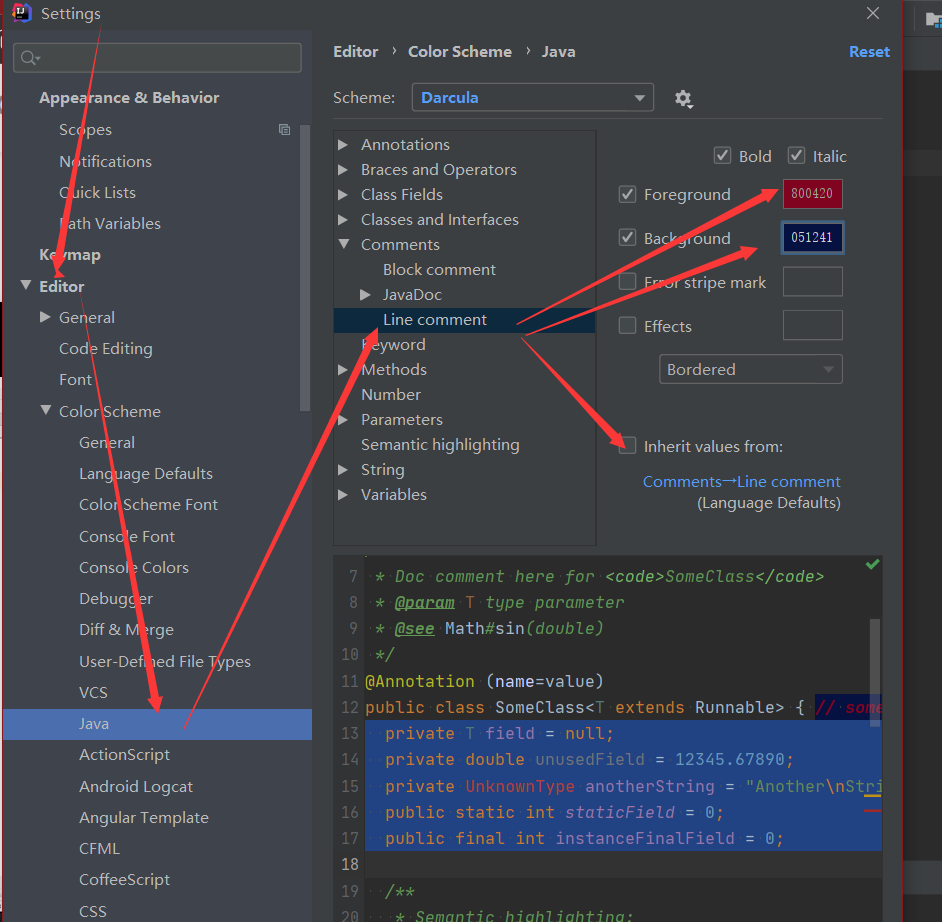Uncheck the Background checkbox
The width and height of the screenshot is (942, 922).
click(x=627, y=238)
